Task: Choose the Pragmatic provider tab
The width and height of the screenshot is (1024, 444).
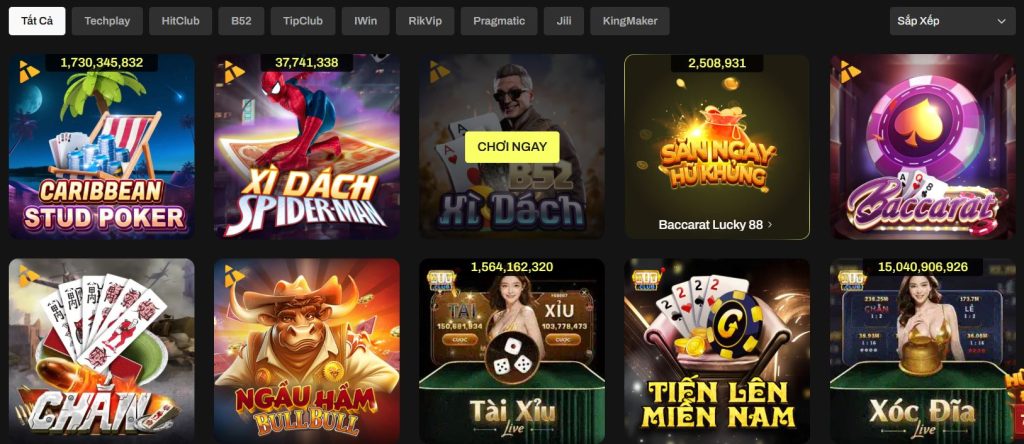Action: coord(499,21)
